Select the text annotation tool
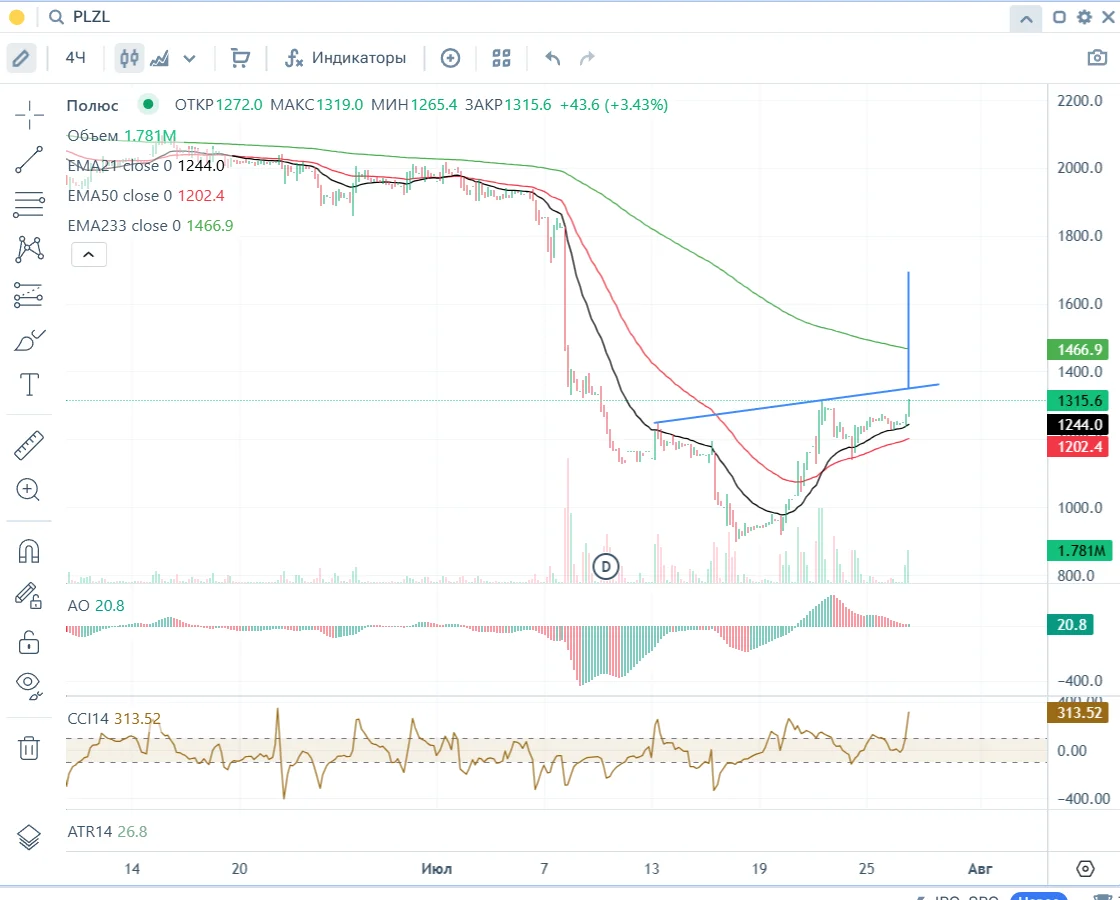Viewport: 1120px width, 900px height. [29, 384]
